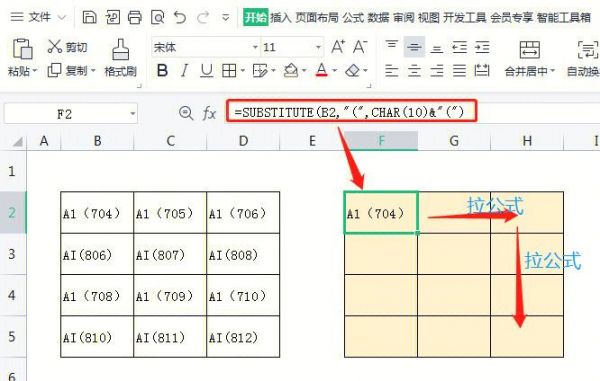600x381 pixels.
Task: Click the 合并居中 merge icon
Action: [530, 50]
